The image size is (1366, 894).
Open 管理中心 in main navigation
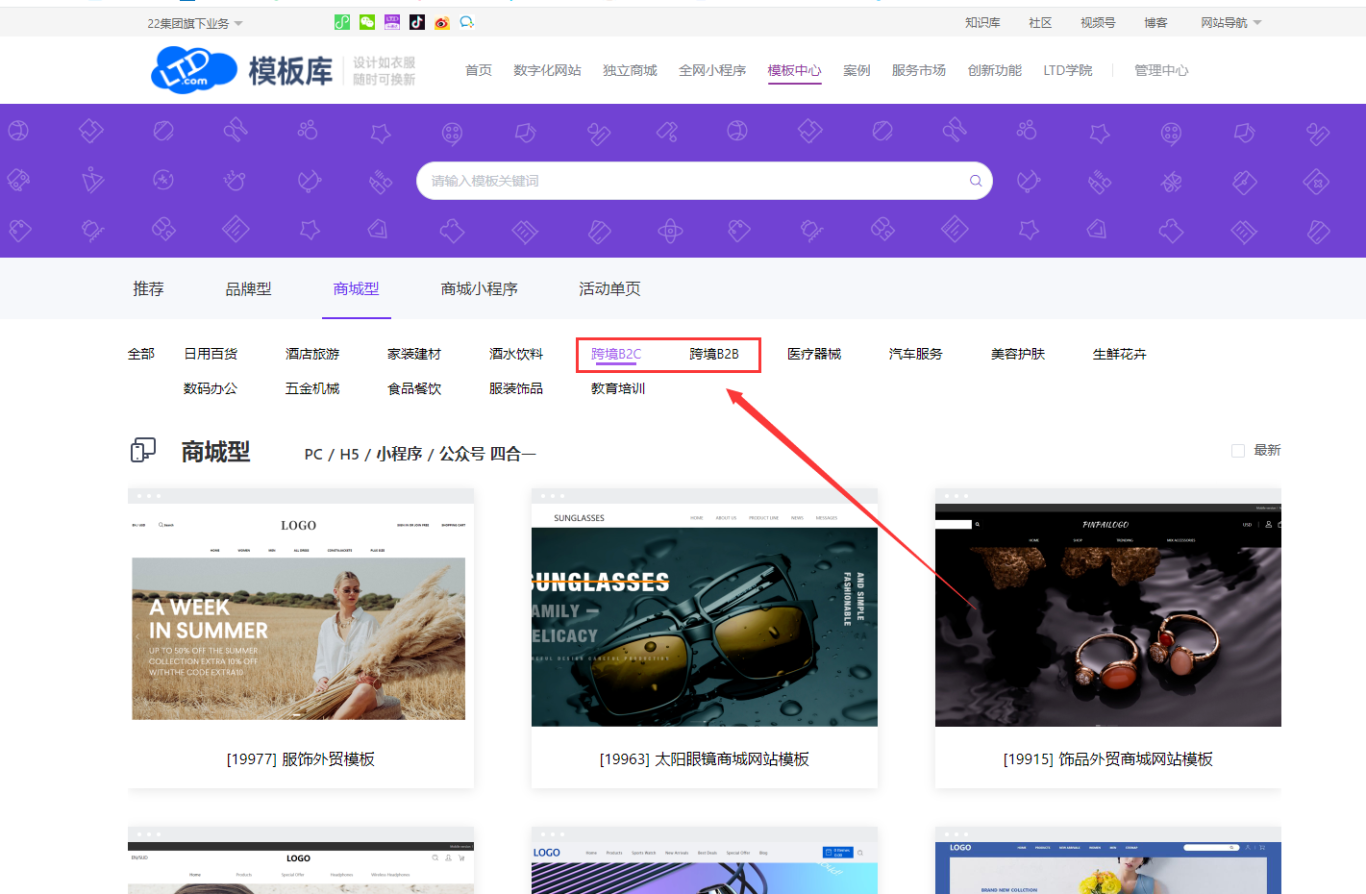tap(1162, 70)
